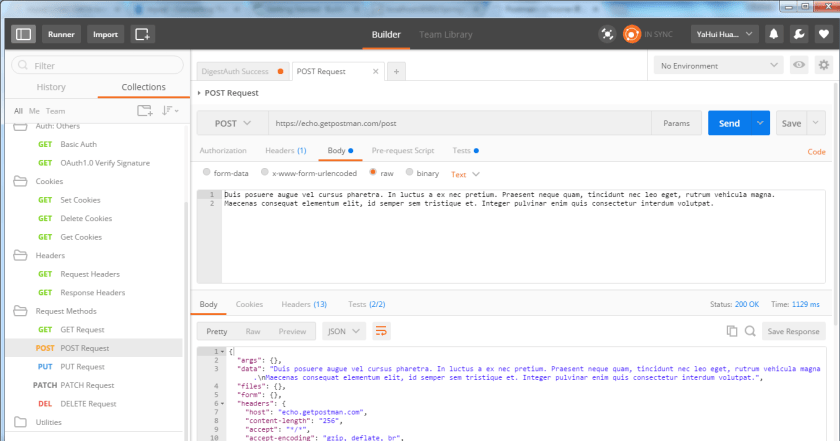Select the form-data radio button
The image size is (840, 441).
pyautogui.click(x=205, y=173)
